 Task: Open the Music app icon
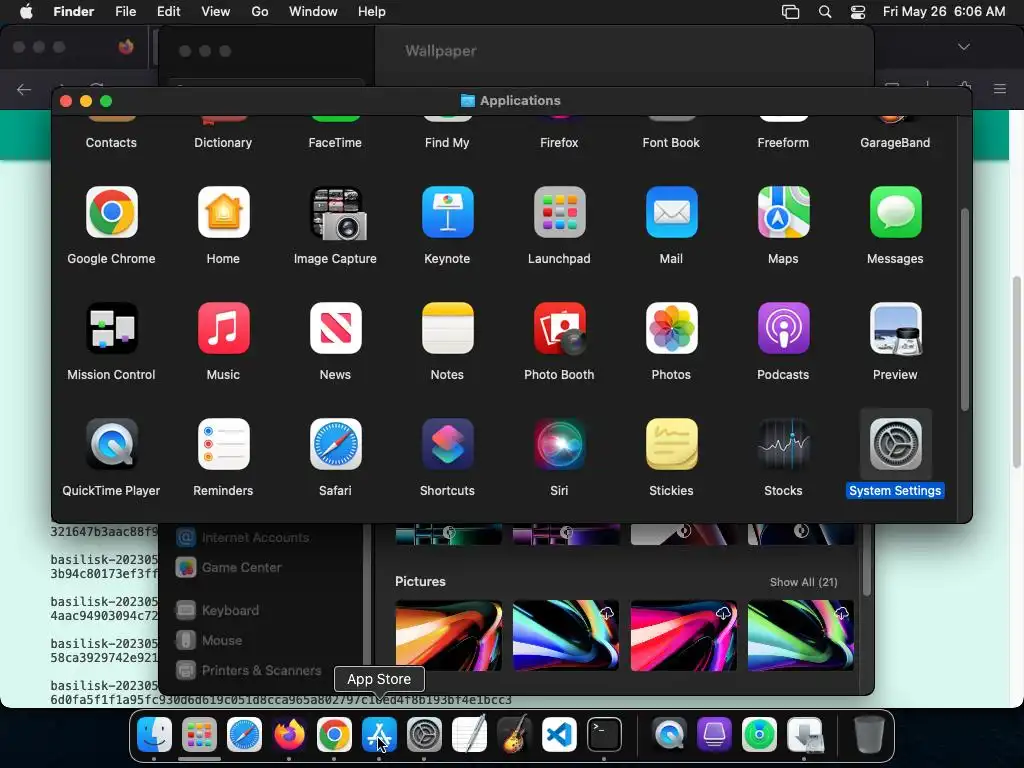click(223, 328)
